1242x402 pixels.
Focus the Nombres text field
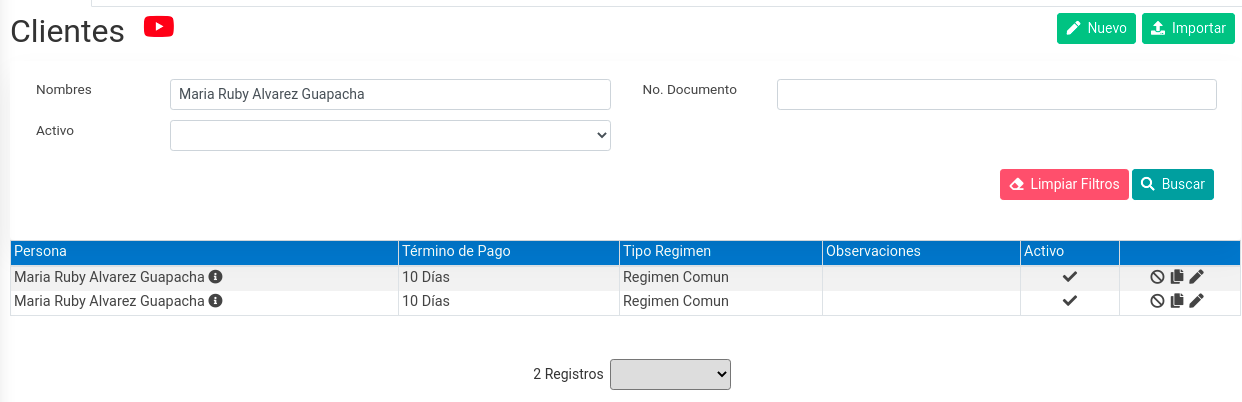(x=390, y=94)
